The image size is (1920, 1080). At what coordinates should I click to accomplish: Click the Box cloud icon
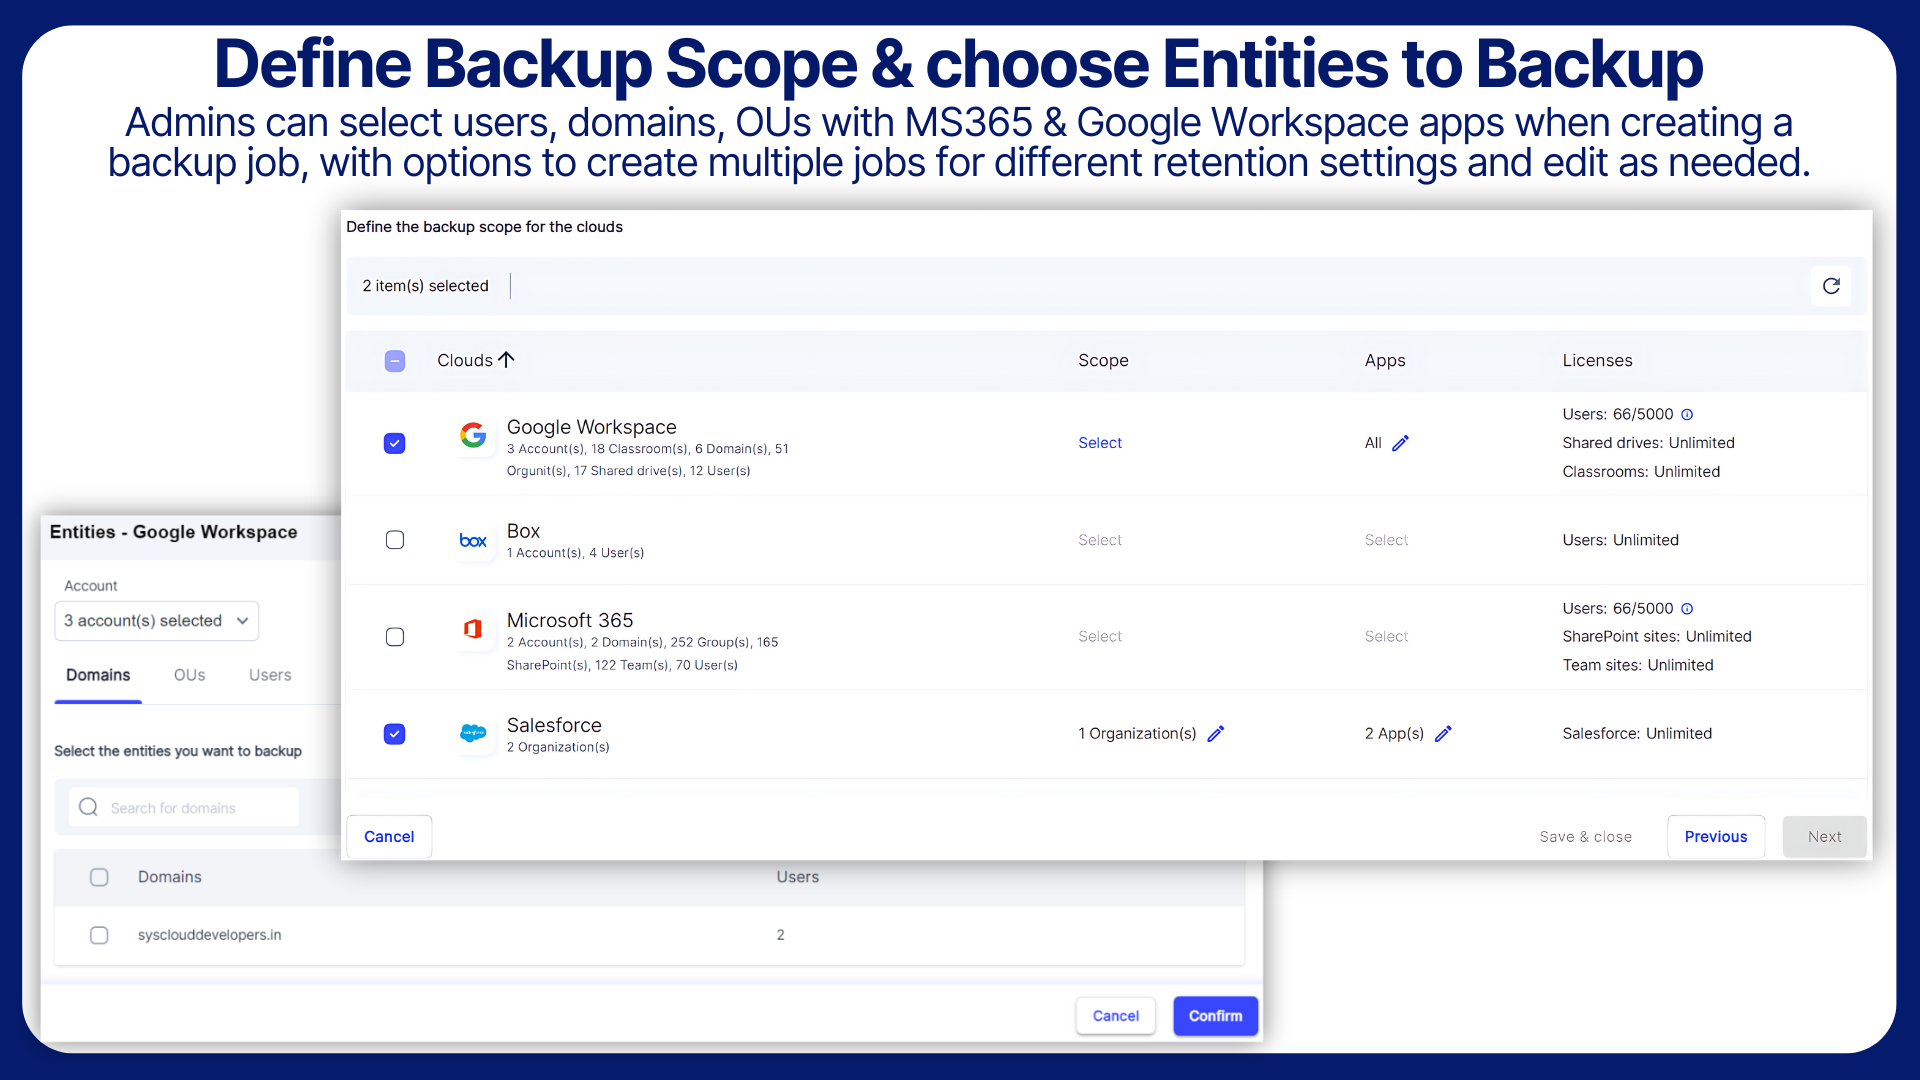tap(474, 540)
